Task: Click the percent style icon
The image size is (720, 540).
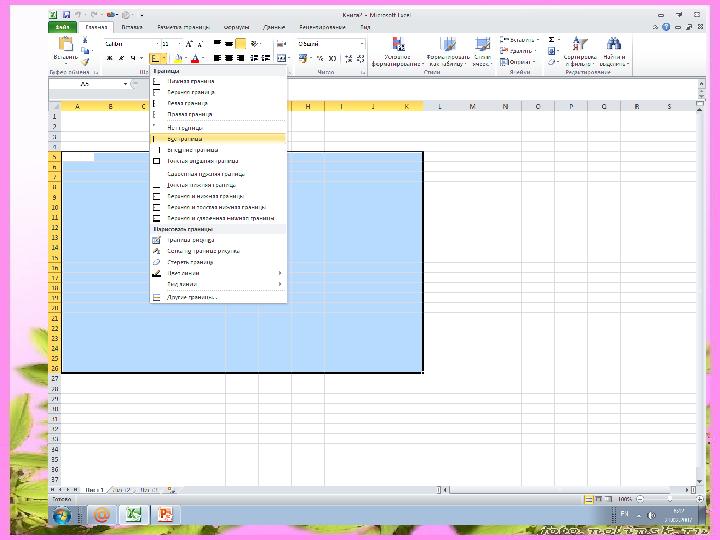Action: pyautogui.click(x=320, y=58)
